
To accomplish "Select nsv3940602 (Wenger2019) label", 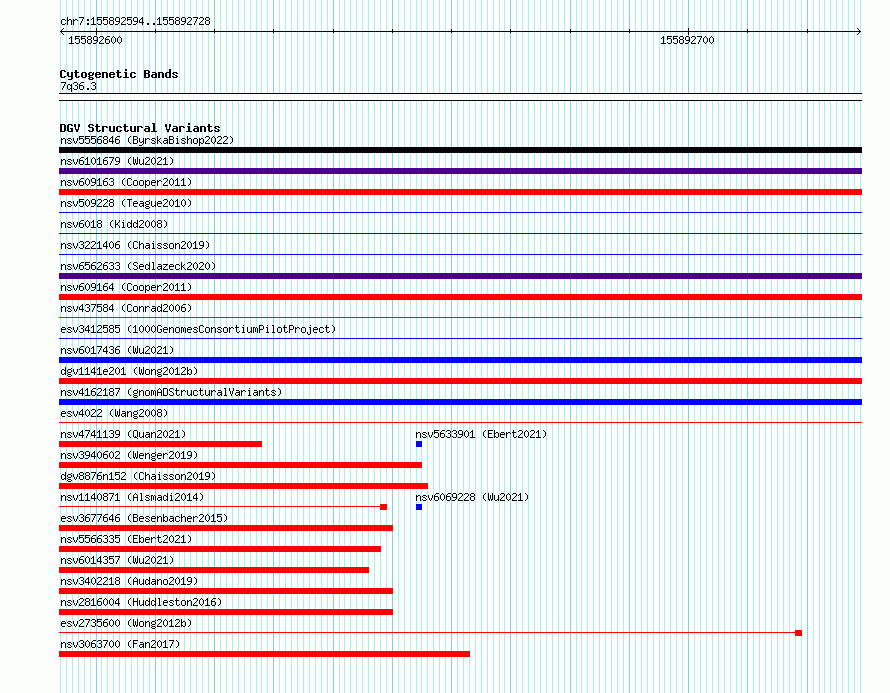I will click(x=129, y=455).
